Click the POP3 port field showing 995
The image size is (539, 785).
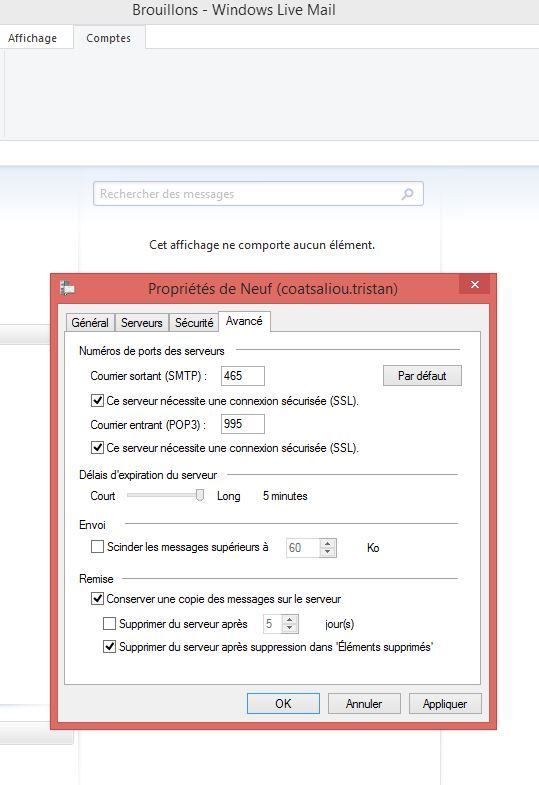243,424
